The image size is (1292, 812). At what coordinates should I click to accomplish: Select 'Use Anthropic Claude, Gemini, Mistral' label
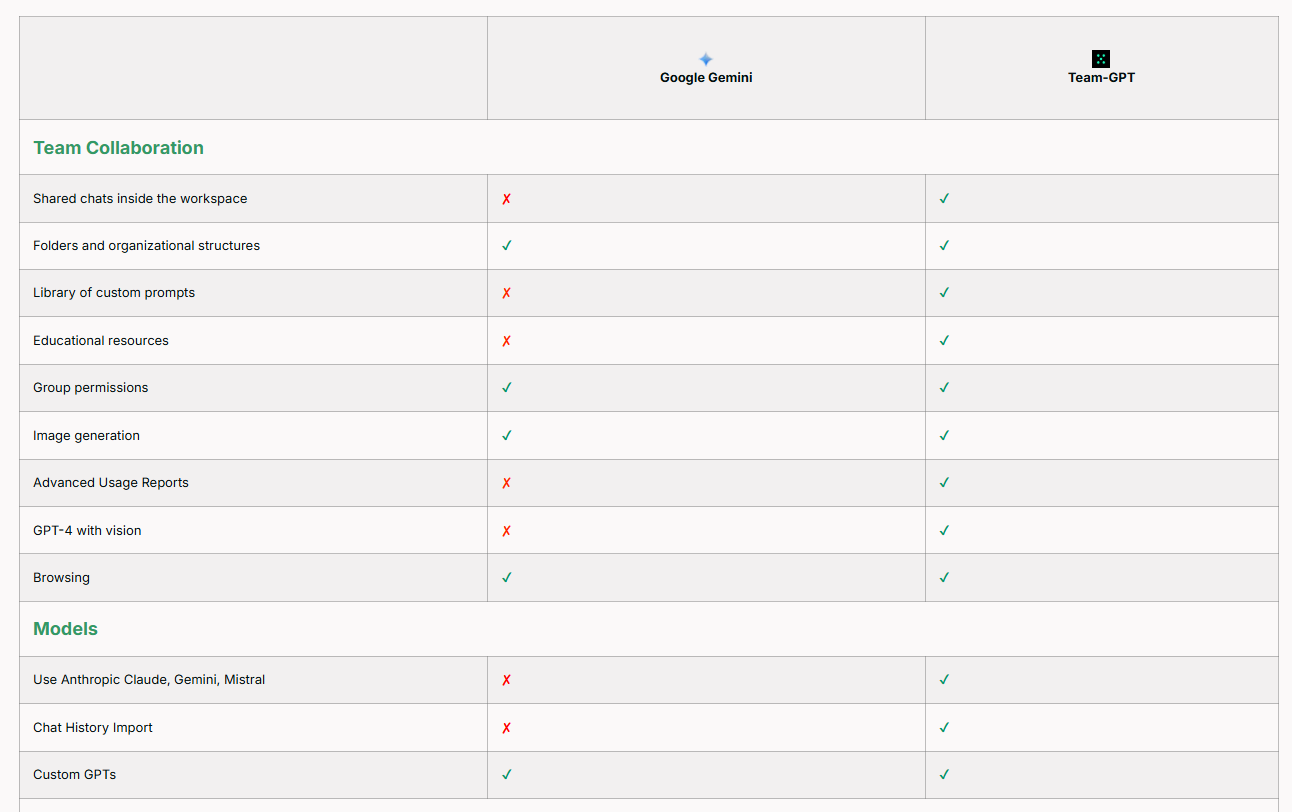149,680
